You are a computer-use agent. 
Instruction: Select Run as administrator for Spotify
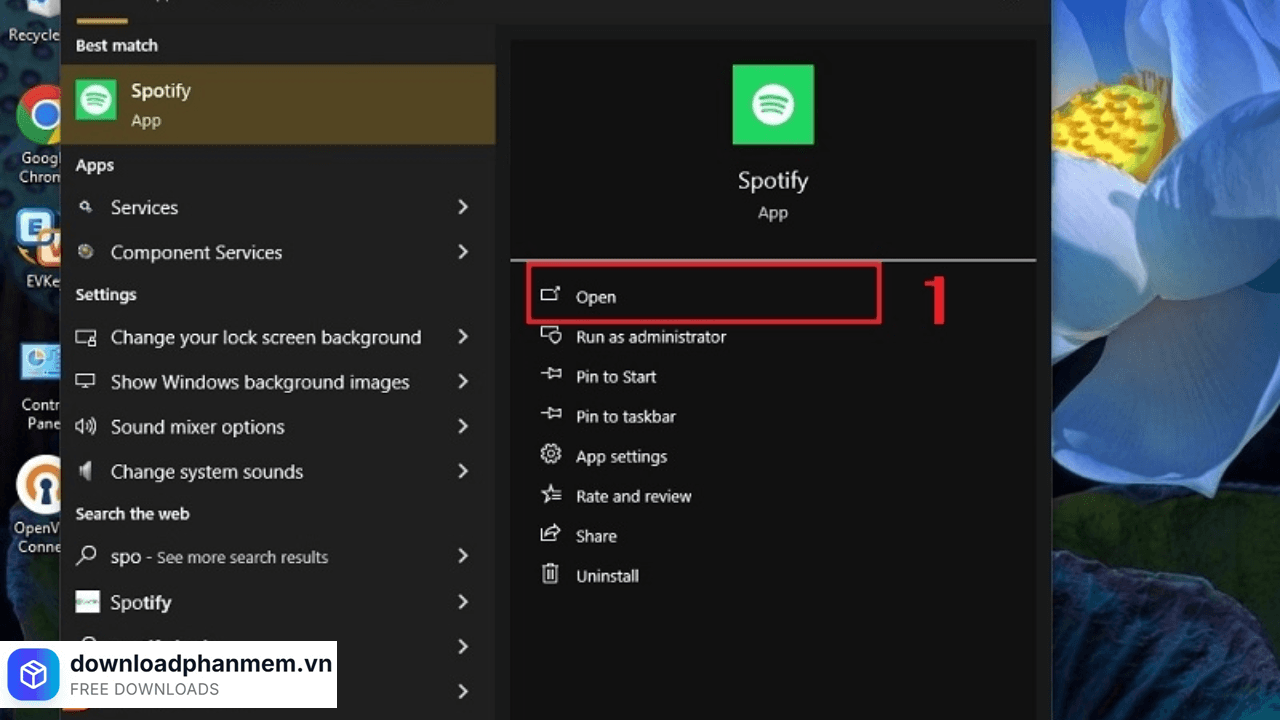pyautogui.click(x=650, y=337)
